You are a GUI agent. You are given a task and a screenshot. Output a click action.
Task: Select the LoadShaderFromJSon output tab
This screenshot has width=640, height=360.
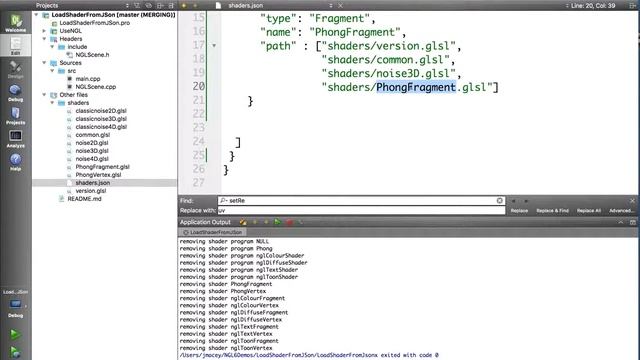tap(212, 232)
